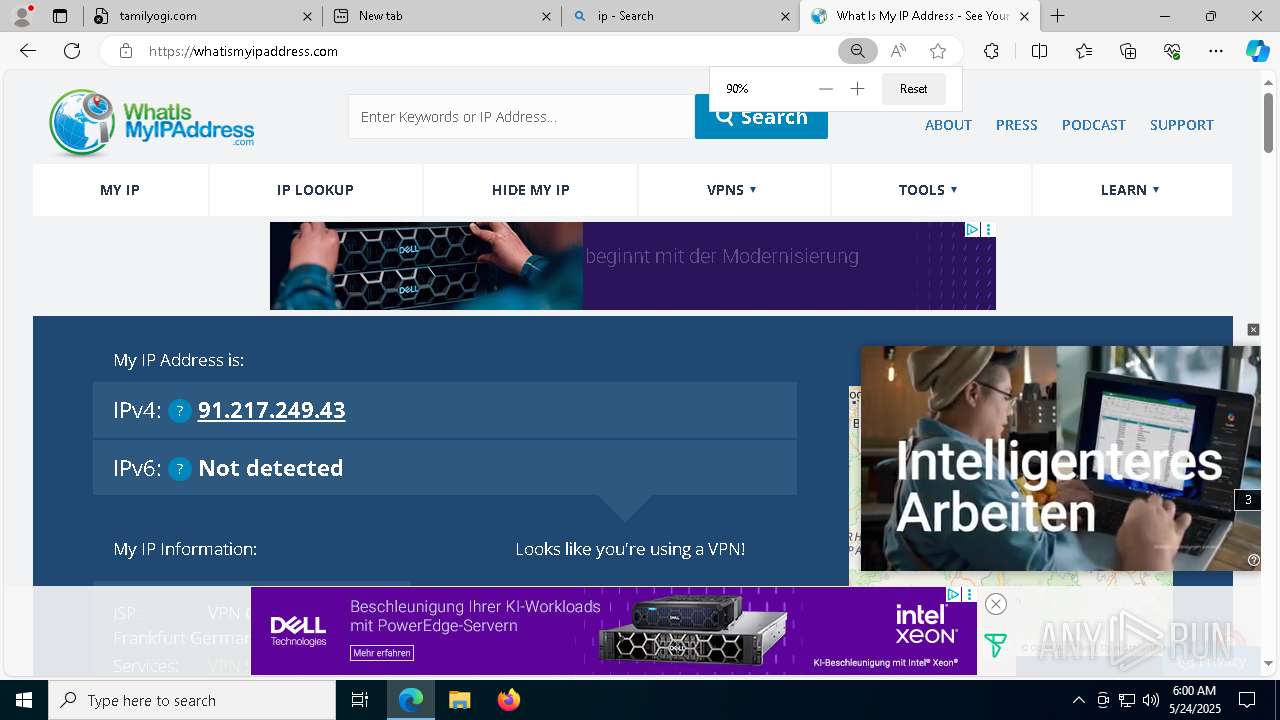The height and width of the screenshot is (720, 1280).
Task: Close the bottom Dell banner ad
Action: pos(995,604)
